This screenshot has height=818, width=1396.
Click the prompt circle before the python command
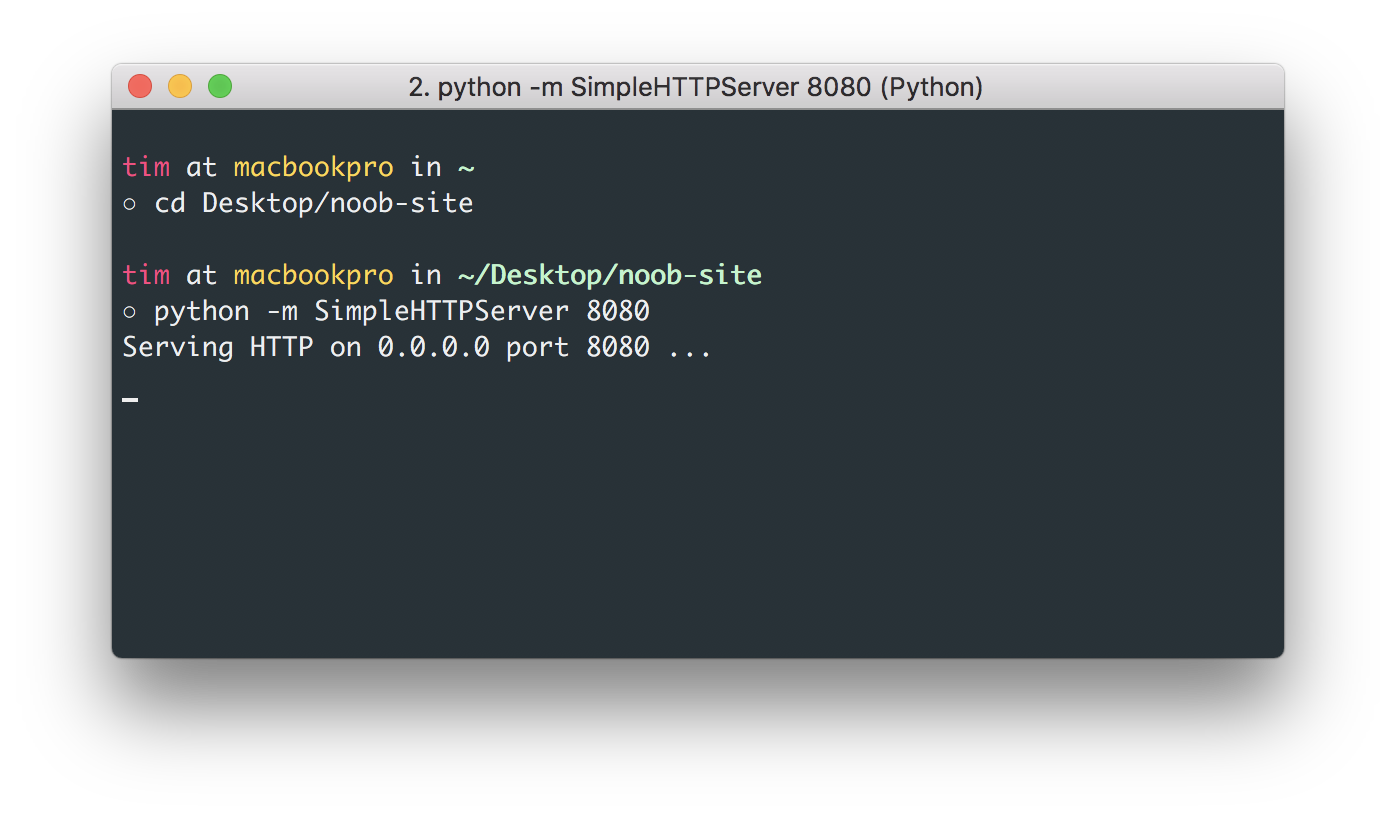[x=129, y=312]
